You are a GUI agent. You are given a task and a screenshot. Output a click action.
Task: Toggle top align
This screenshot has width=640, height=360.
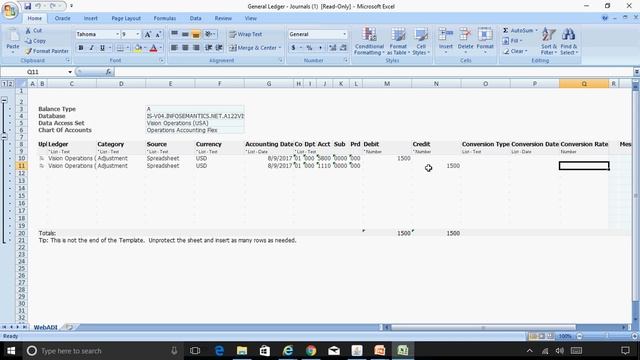[174, 34]
